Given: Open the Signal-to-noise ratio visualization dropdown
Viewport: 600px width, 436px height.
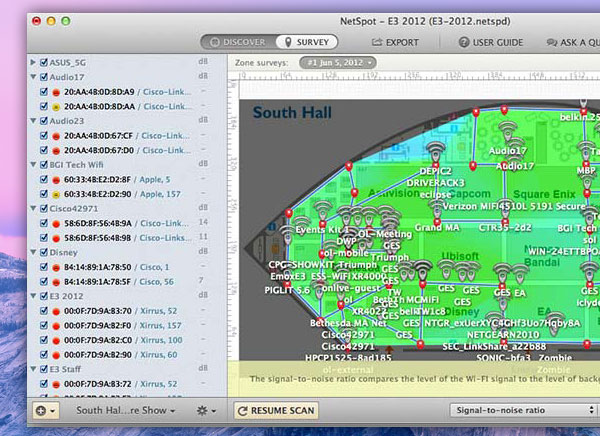Looking at the screenshot, I should click(523, 410).
